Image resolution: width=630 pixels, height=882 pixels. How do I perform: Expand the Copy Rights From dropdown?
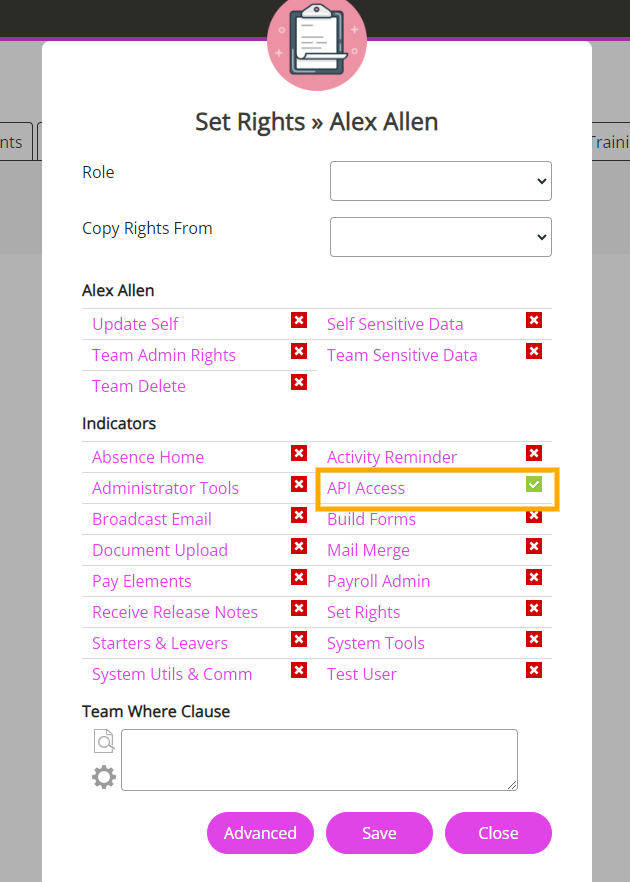tap(440, 237)
